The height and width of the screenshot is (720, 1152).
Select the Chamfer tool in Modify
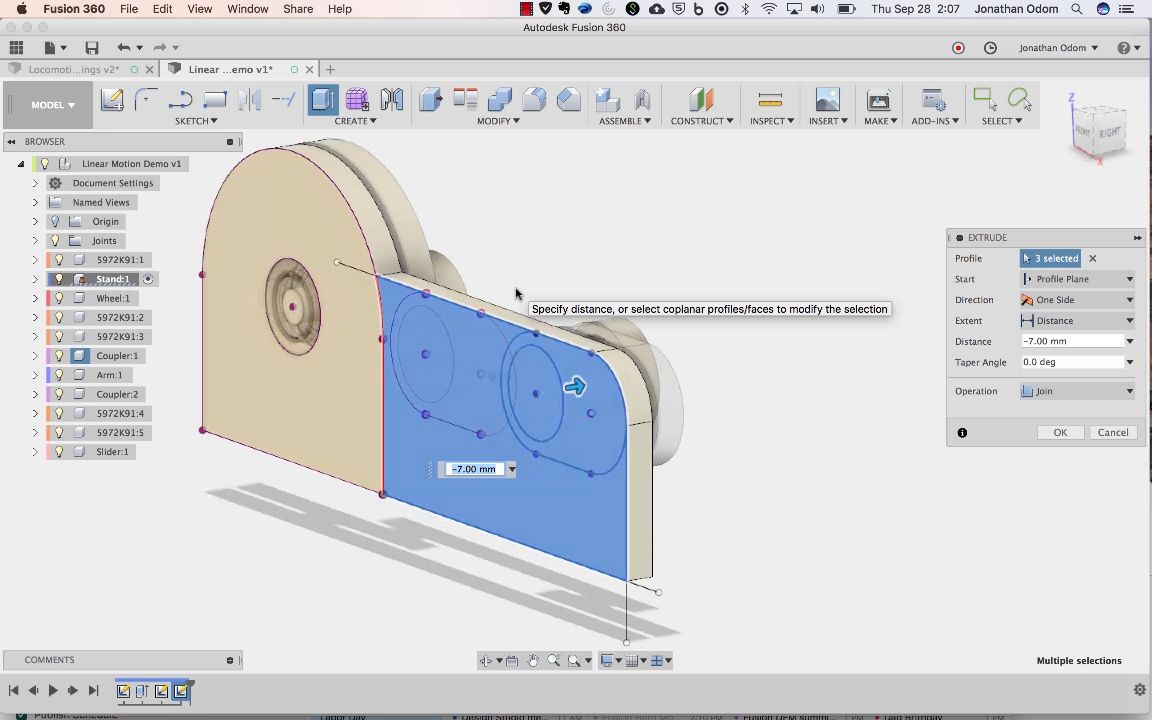point(569,99)
